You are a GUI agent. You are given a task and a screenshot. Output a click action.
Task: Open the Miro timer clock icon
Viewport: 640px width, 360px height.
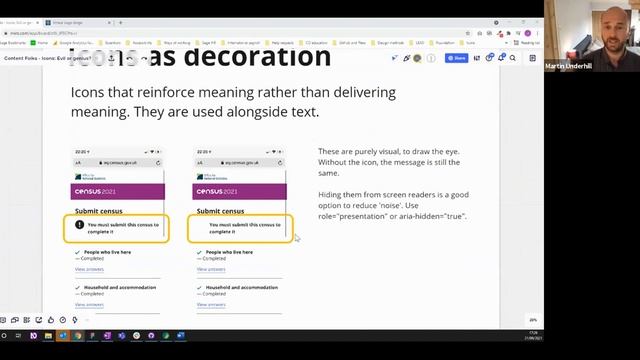[x=63, y=320]
